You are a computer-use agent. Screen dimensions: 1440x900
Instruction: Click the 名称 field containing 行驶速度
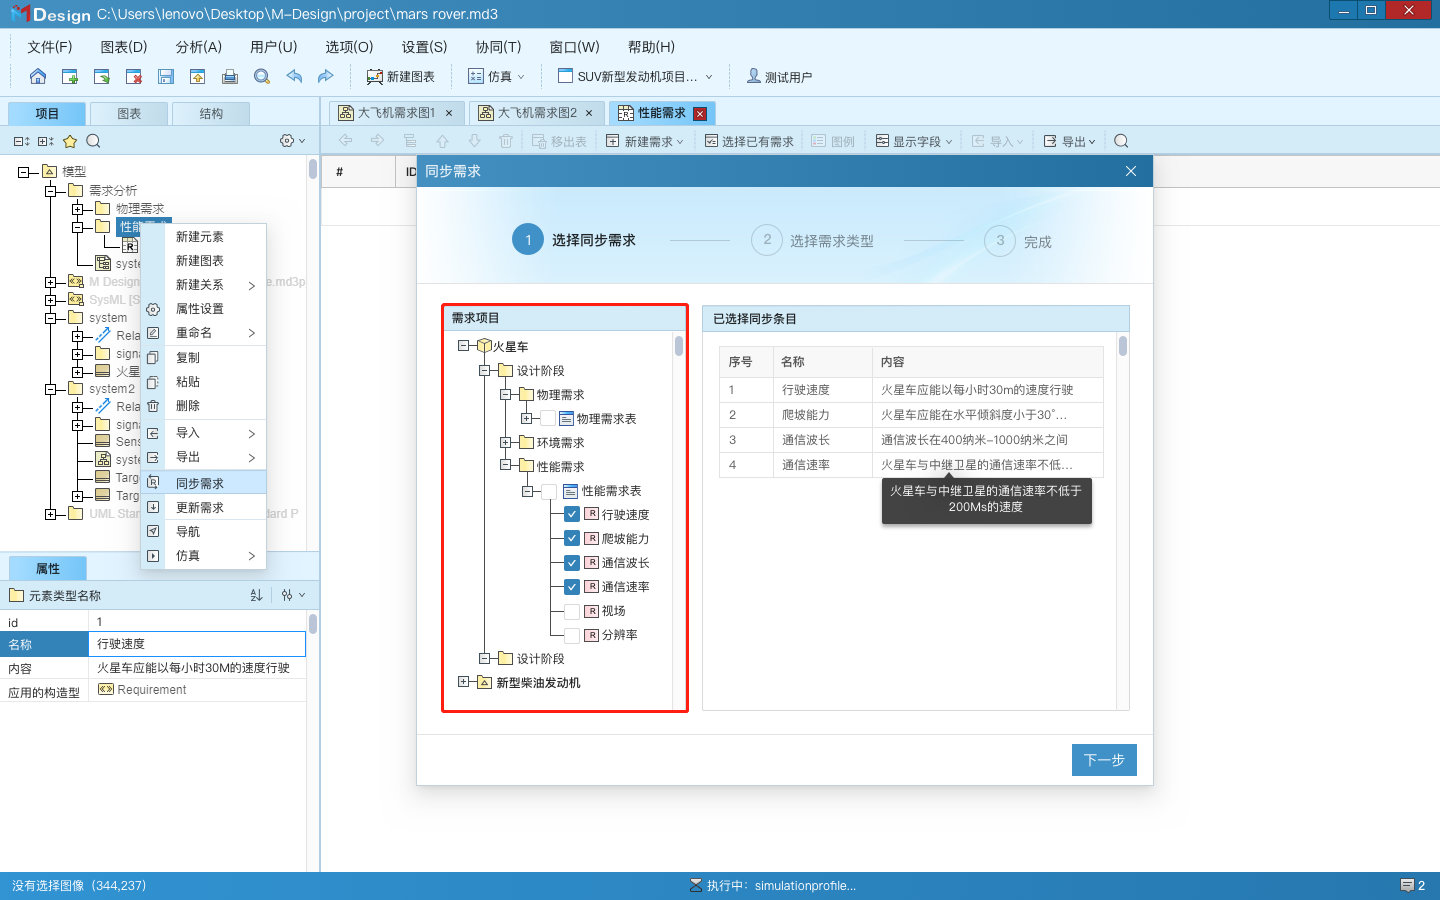pos(198,644)
